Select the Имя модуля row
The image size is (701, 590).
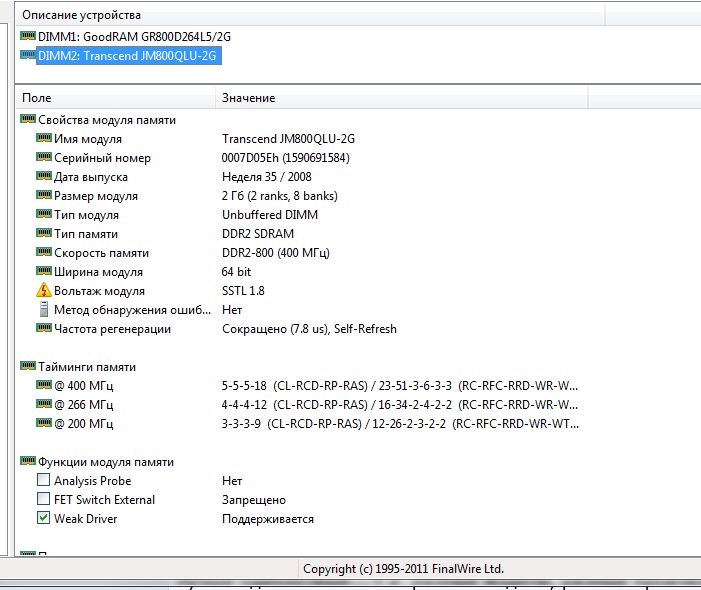(88, 139)
